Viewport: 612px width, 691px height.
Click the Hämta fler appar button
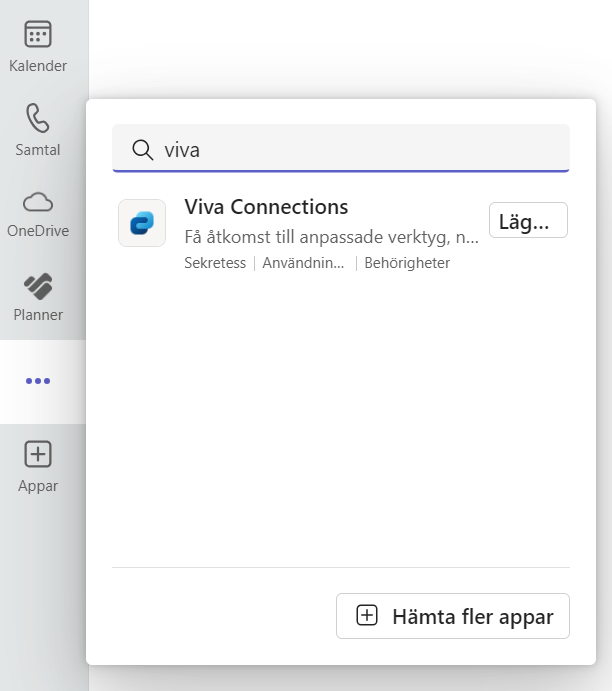453,616
